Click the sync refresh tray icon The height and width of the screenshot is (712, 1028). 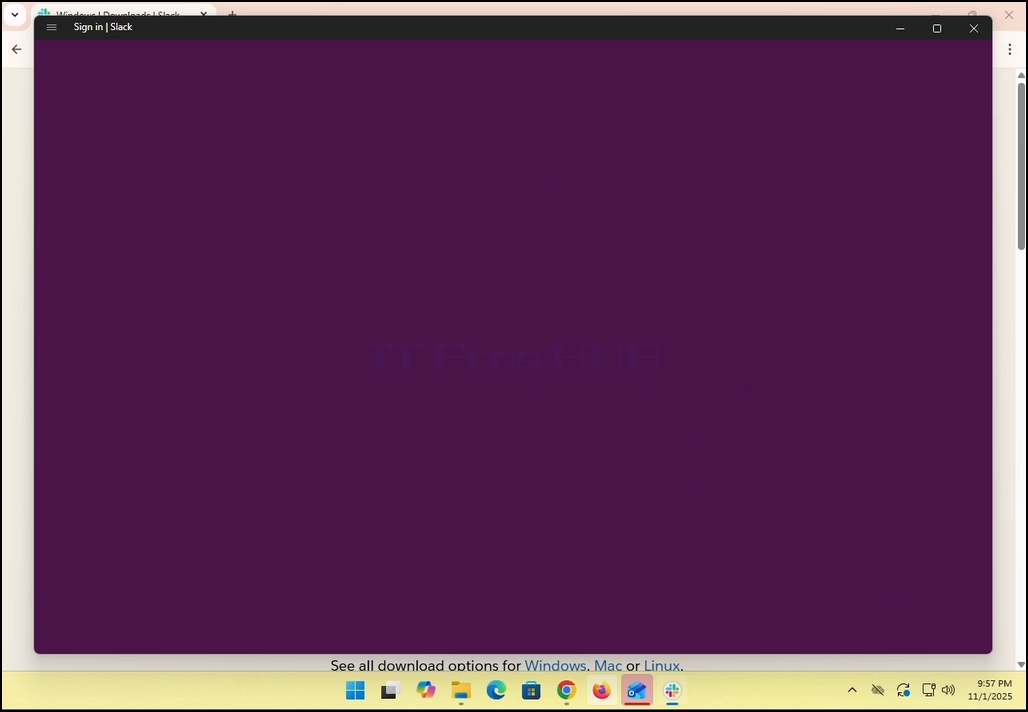tap(903, 690)
